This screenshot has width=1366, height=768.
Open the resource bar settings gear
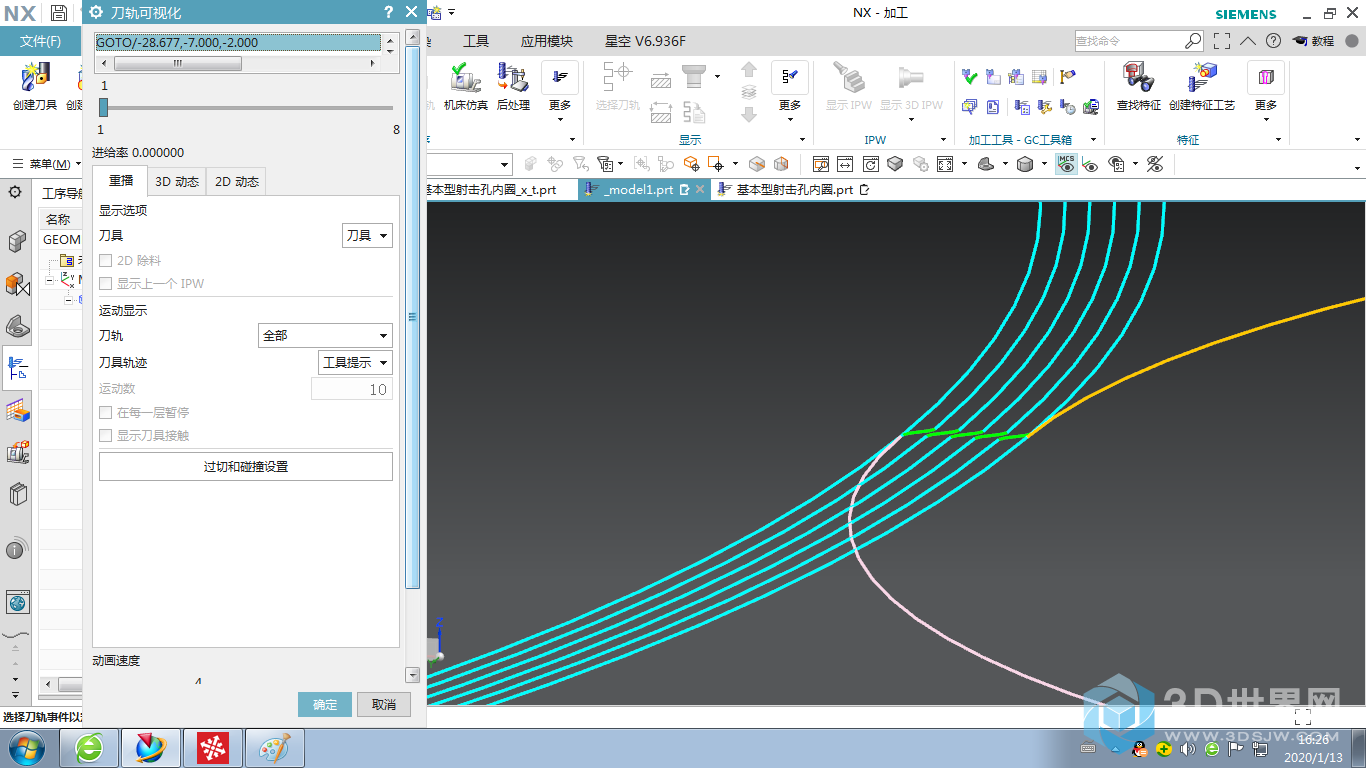click(15, 192)
